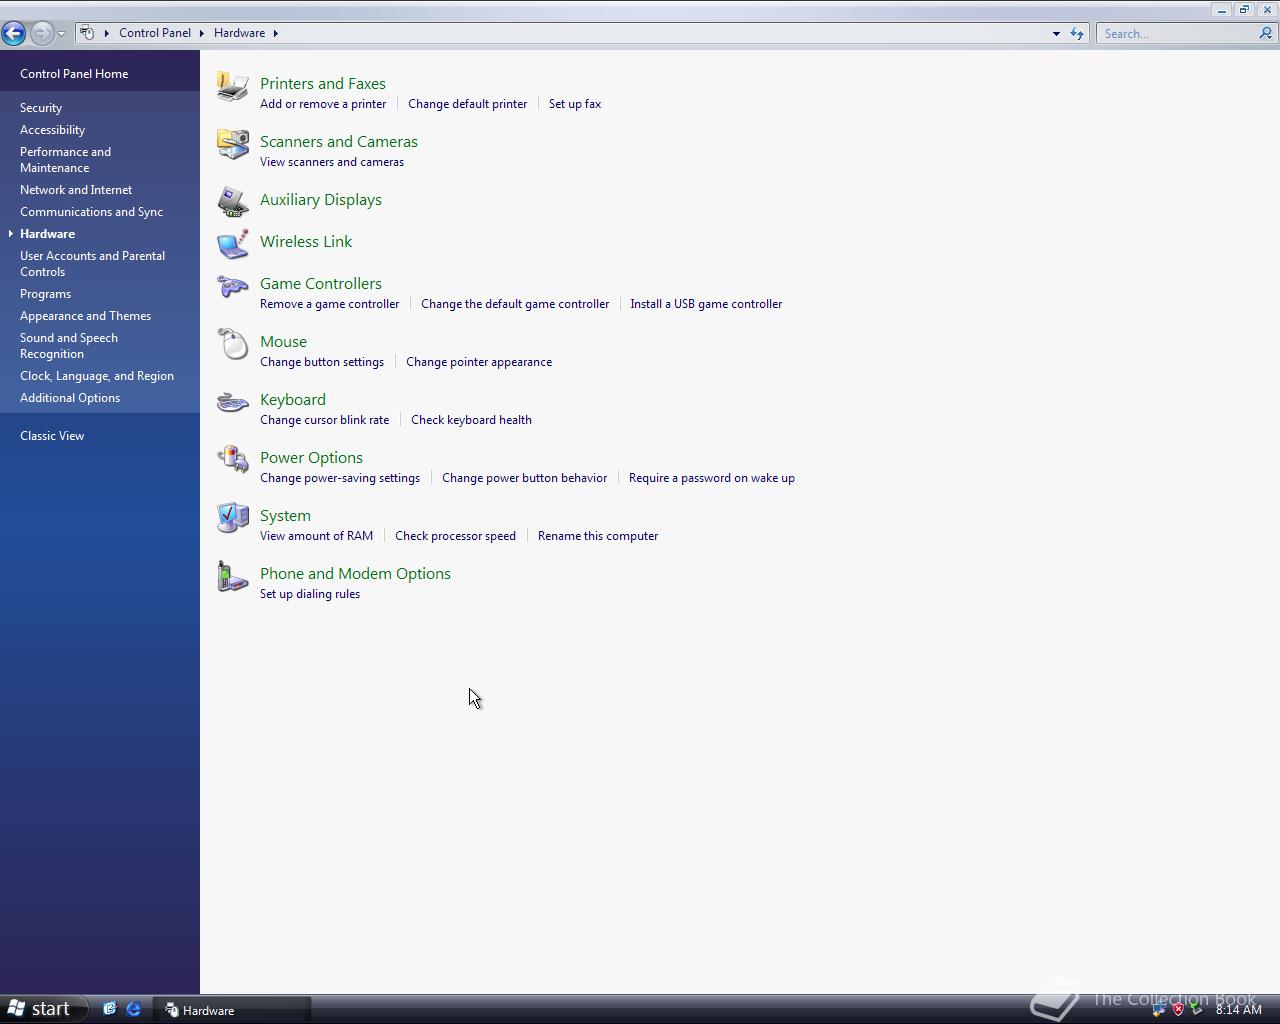Expand the root breadcrumb arrow
1280x1024 pixels.
[x=106, y=33]
